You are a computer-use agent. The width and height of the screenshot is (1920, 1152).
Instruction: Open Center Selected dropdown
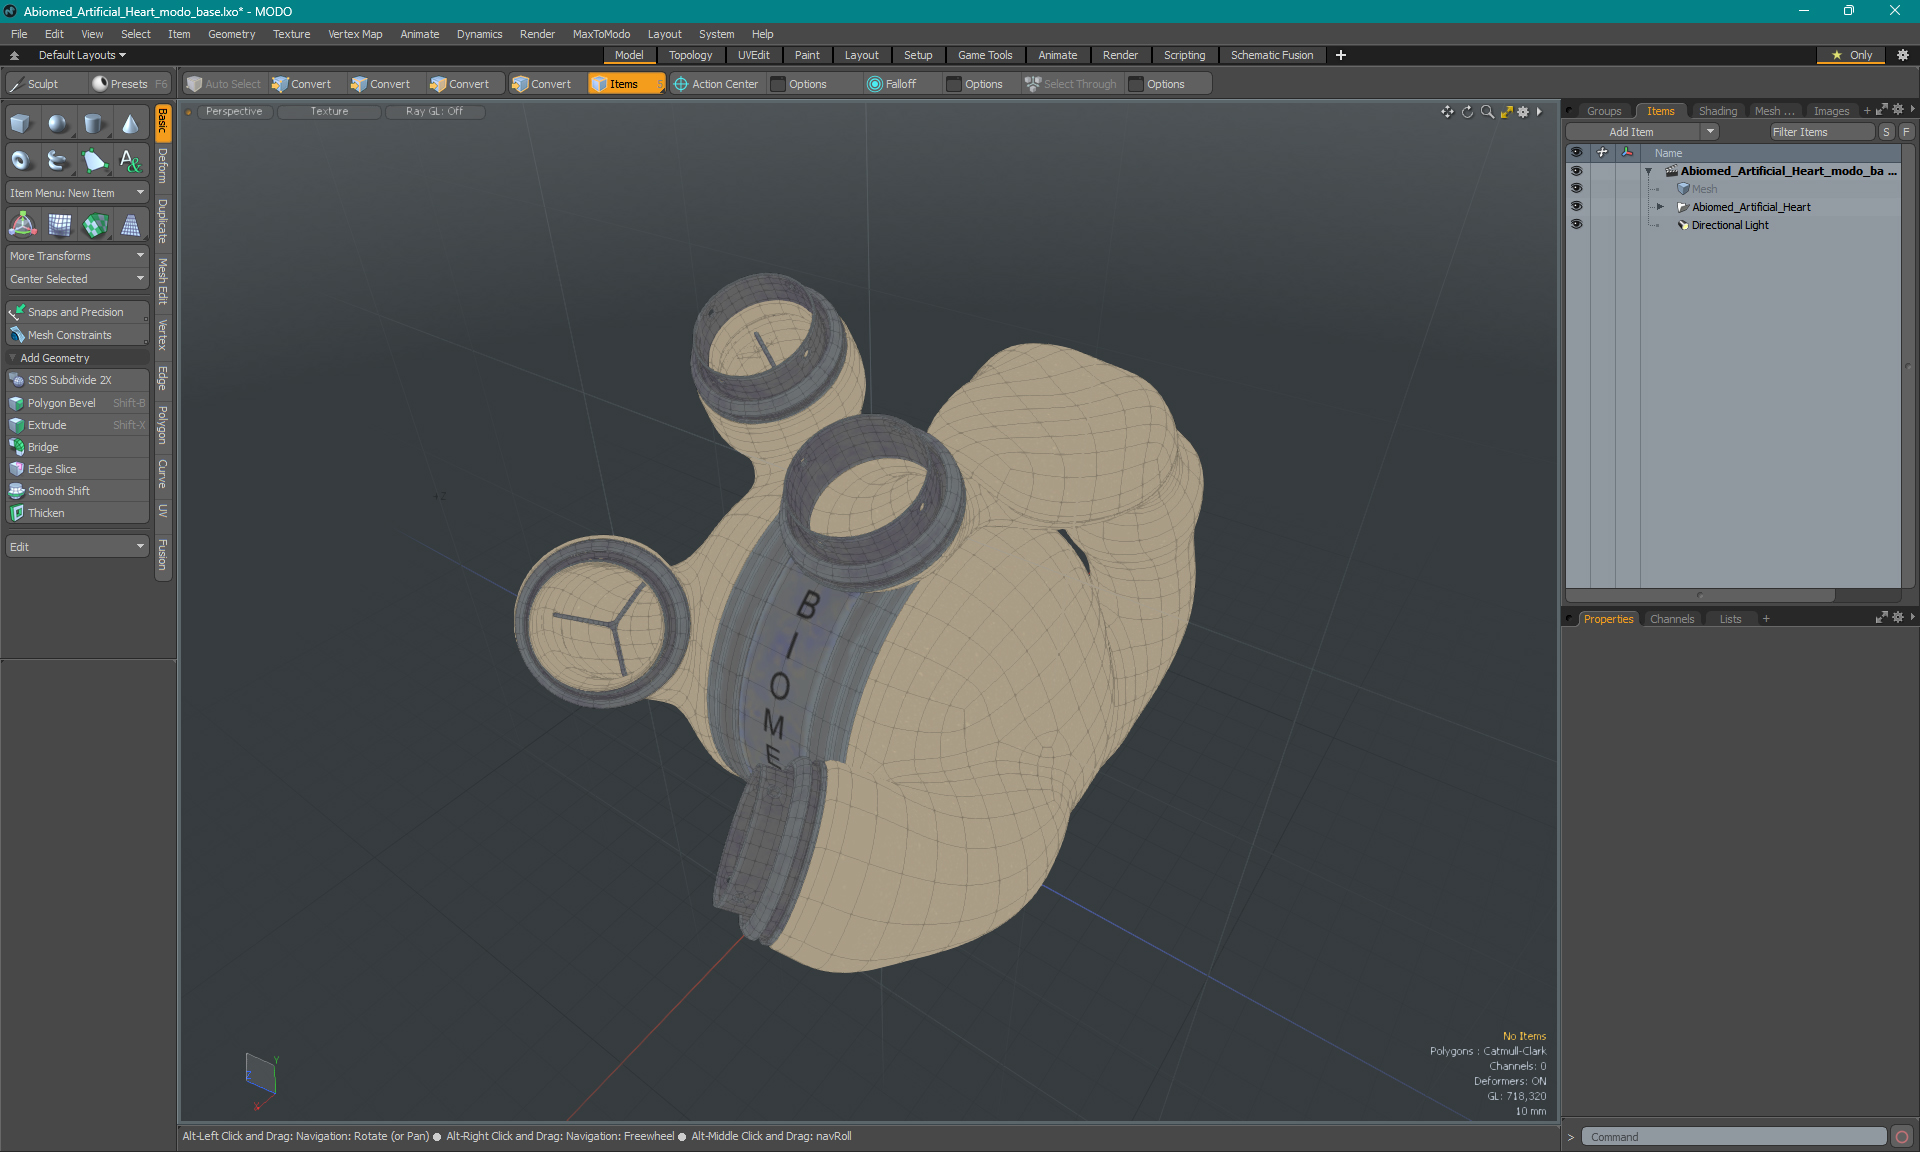[77, 279]
